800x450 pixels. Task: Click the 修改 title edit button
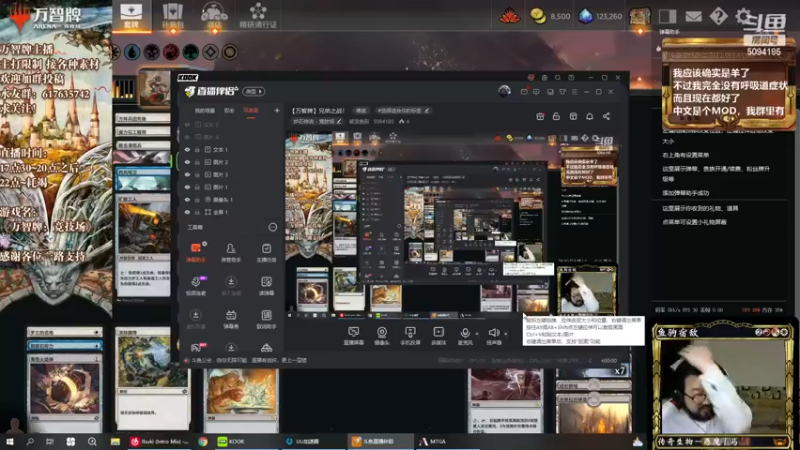click(361, 110)
